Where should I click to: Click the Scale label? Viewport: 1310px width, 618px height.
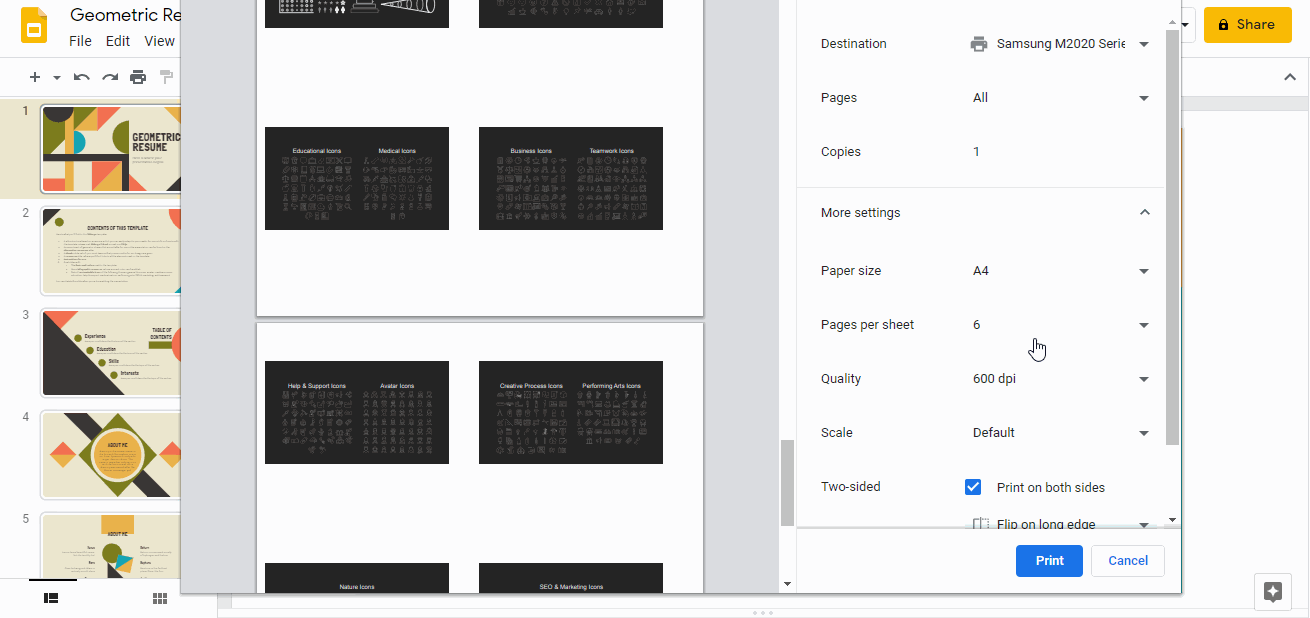(x=837, y=433)
